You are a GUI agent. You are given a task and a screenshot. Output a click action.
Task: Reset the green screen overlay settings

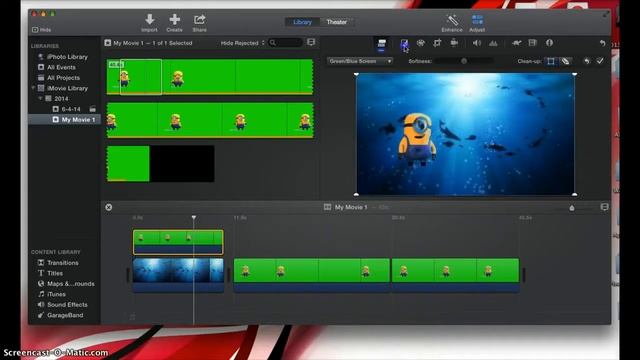point(587,61)
